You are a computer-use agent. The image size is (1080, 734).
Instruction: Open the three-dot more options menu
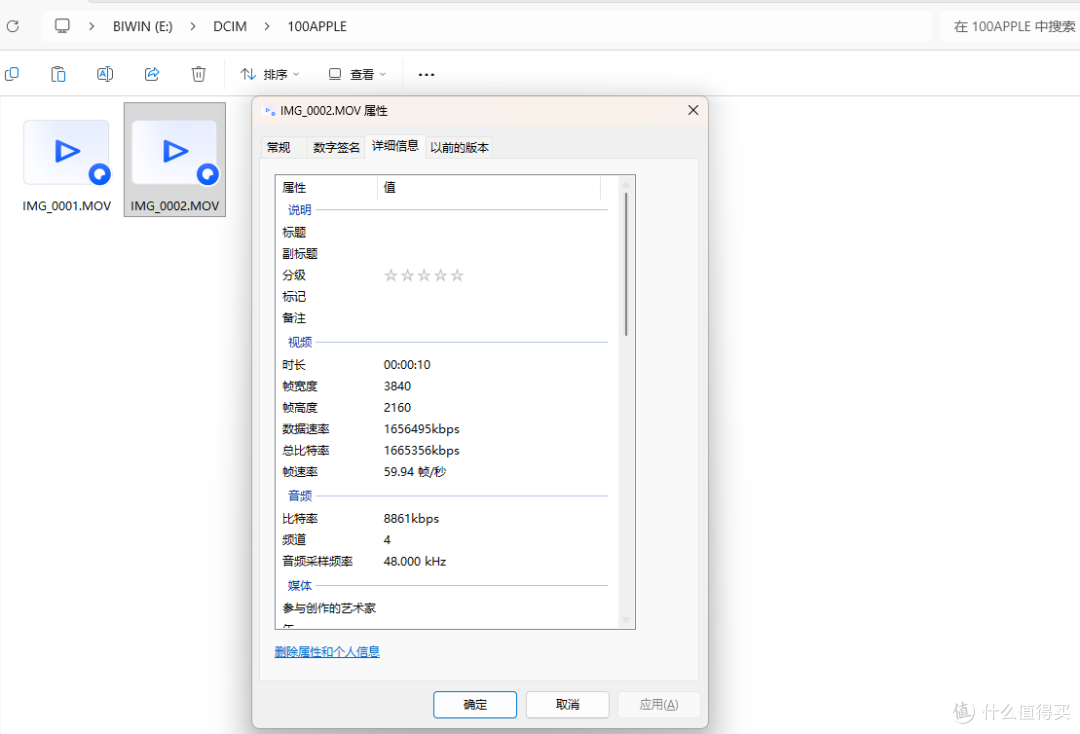(x=426, y=74)
